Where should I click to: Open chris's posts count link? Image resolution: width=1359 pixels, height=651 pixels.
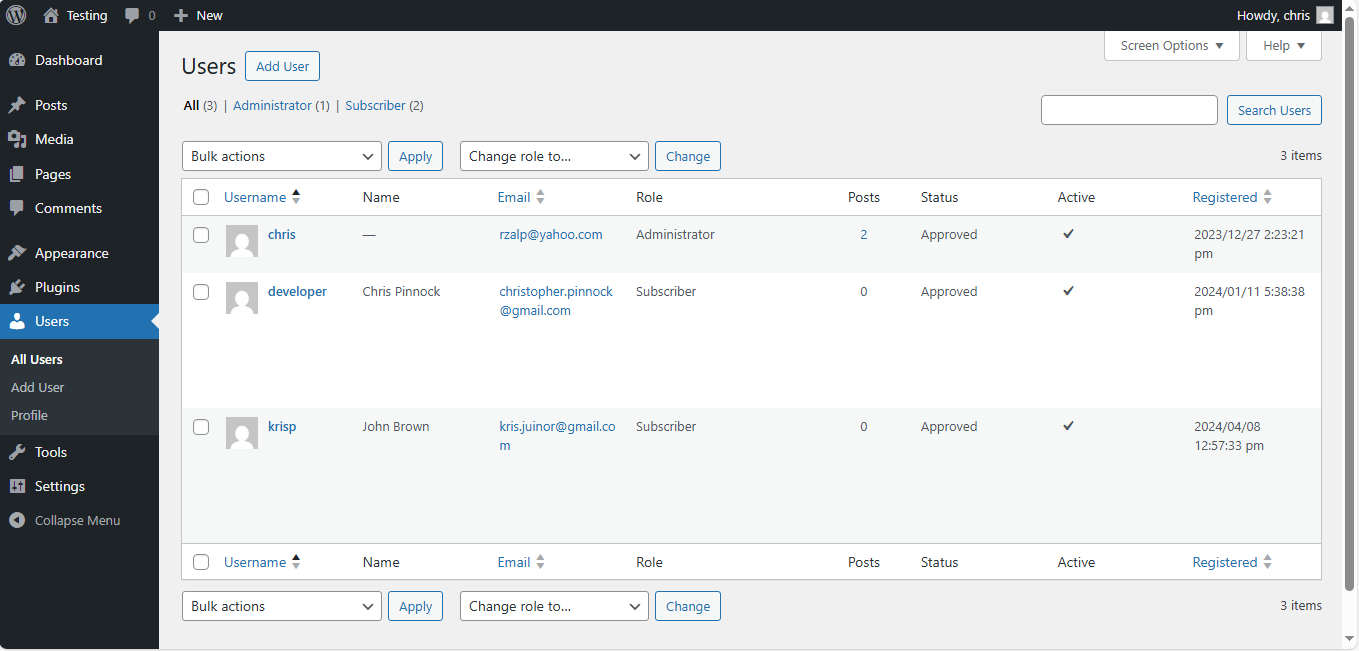tap(863, 234)
